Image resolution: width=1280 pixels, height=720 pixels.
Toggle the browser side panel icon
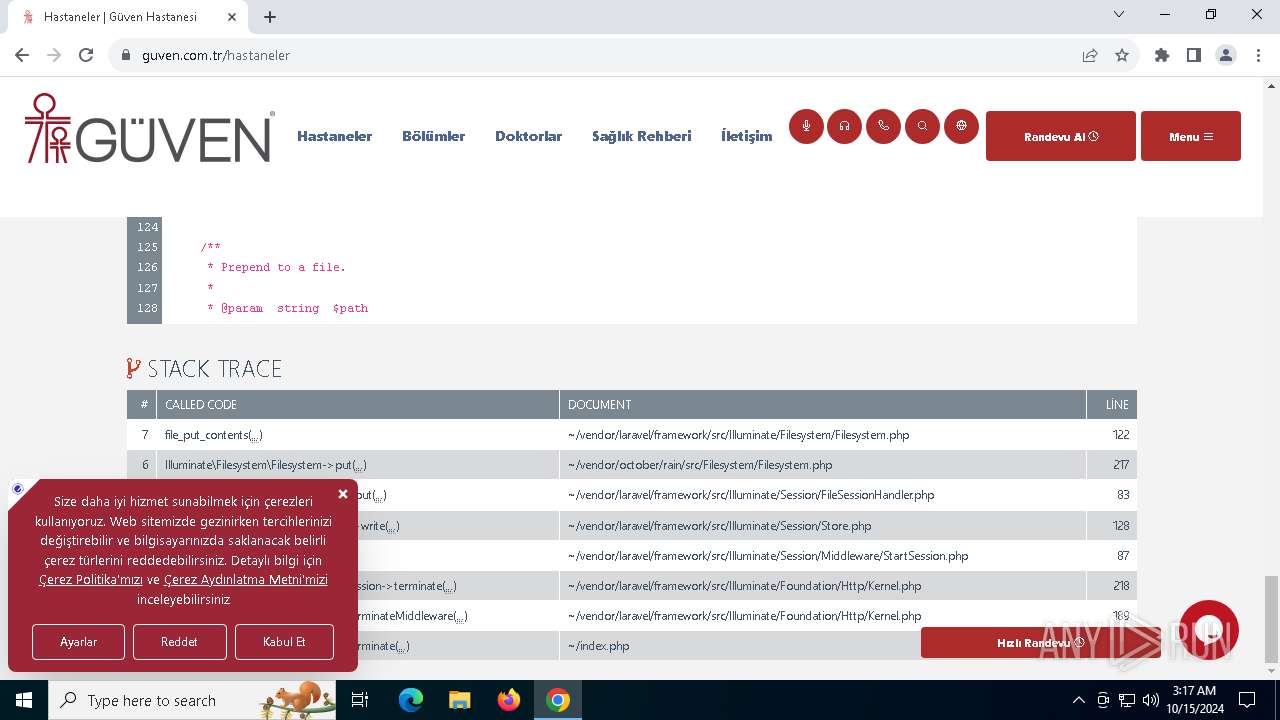1194,55
